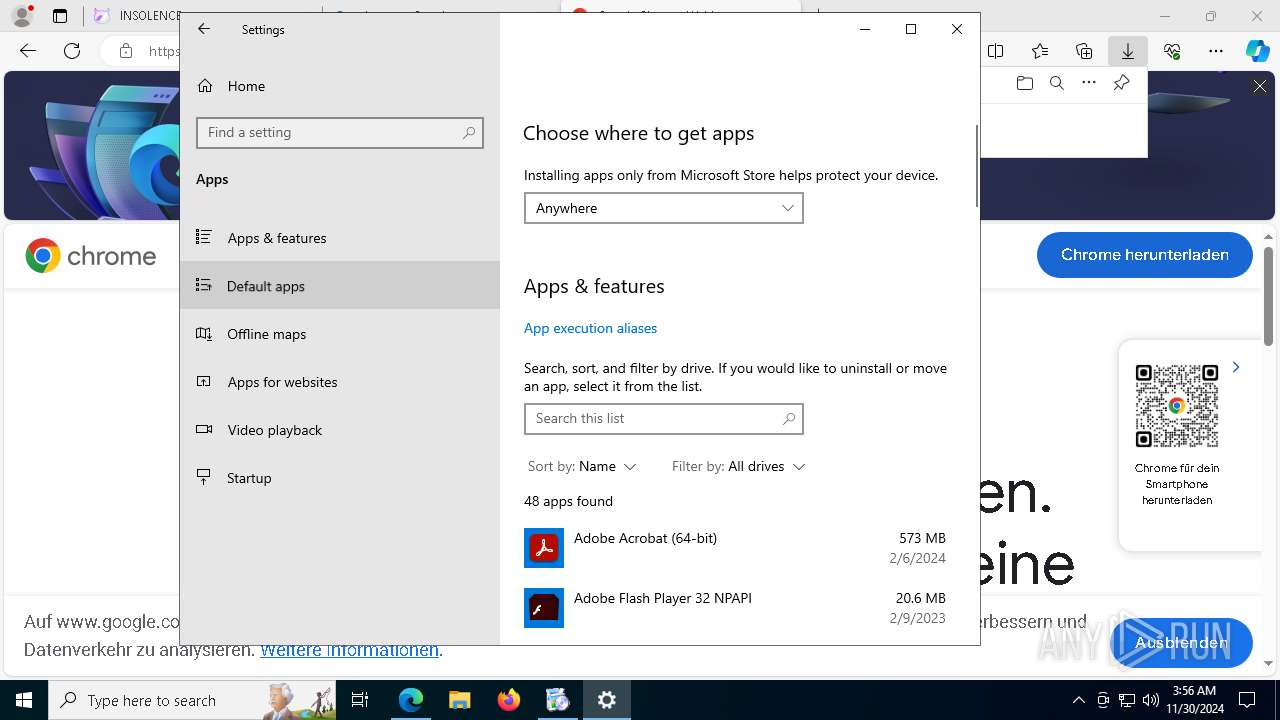Open Edge from taskbar
The width and height of the screenshot is (1280, 720).
(x=411, y=700)
